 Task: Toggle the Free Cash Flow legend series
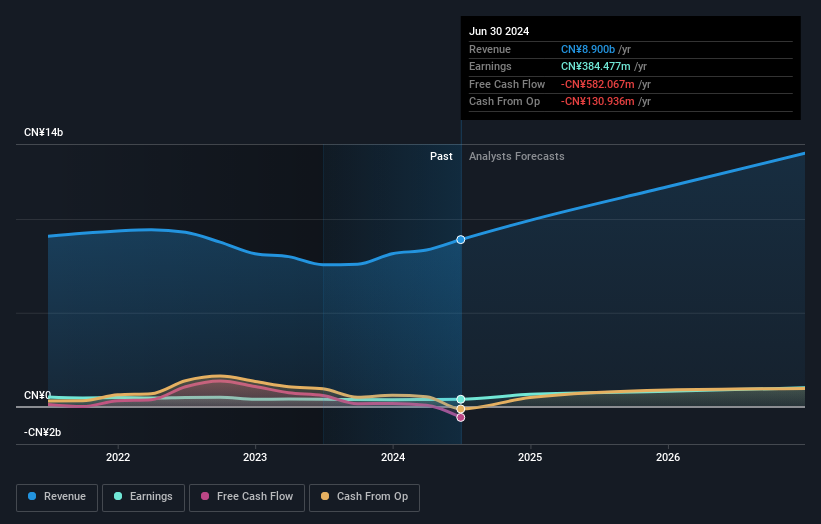[247, 497]
